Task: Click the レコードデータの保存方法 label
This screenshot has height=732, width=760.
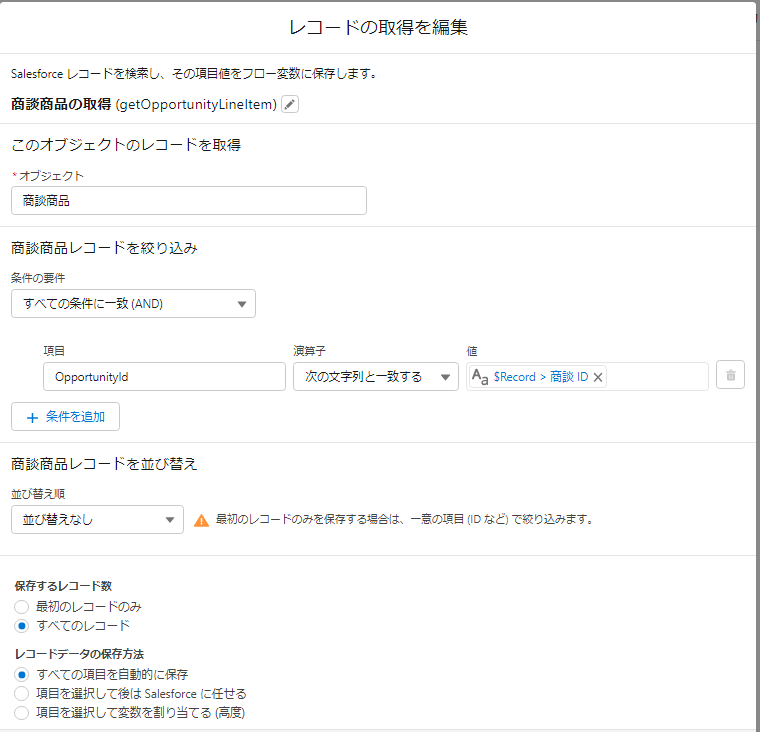Action: (x=79, y=654)
